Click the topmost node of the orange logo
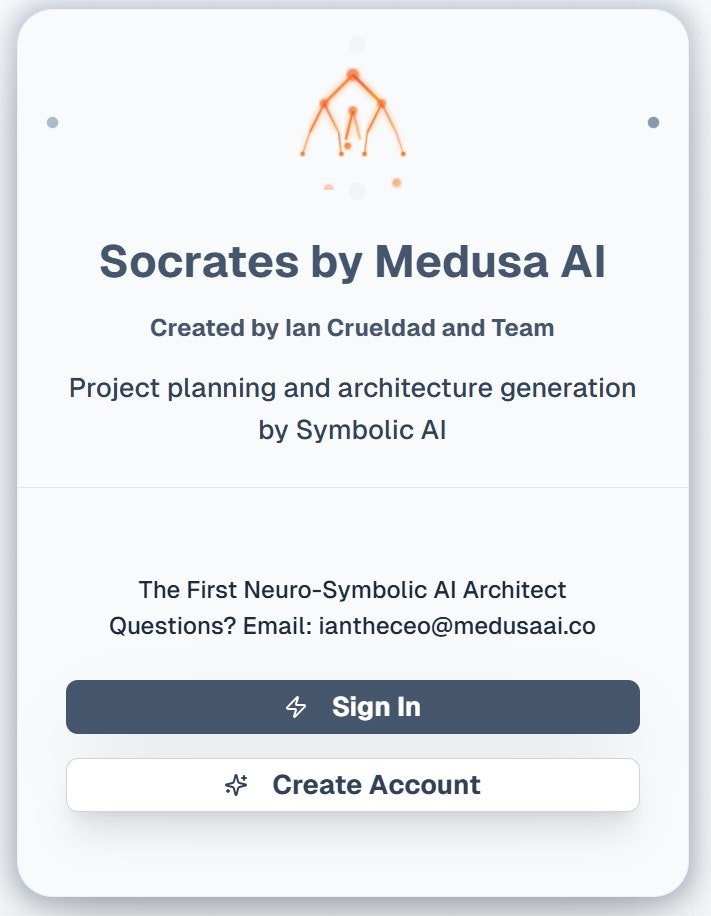711x916 pixels. tap(352, 74)
